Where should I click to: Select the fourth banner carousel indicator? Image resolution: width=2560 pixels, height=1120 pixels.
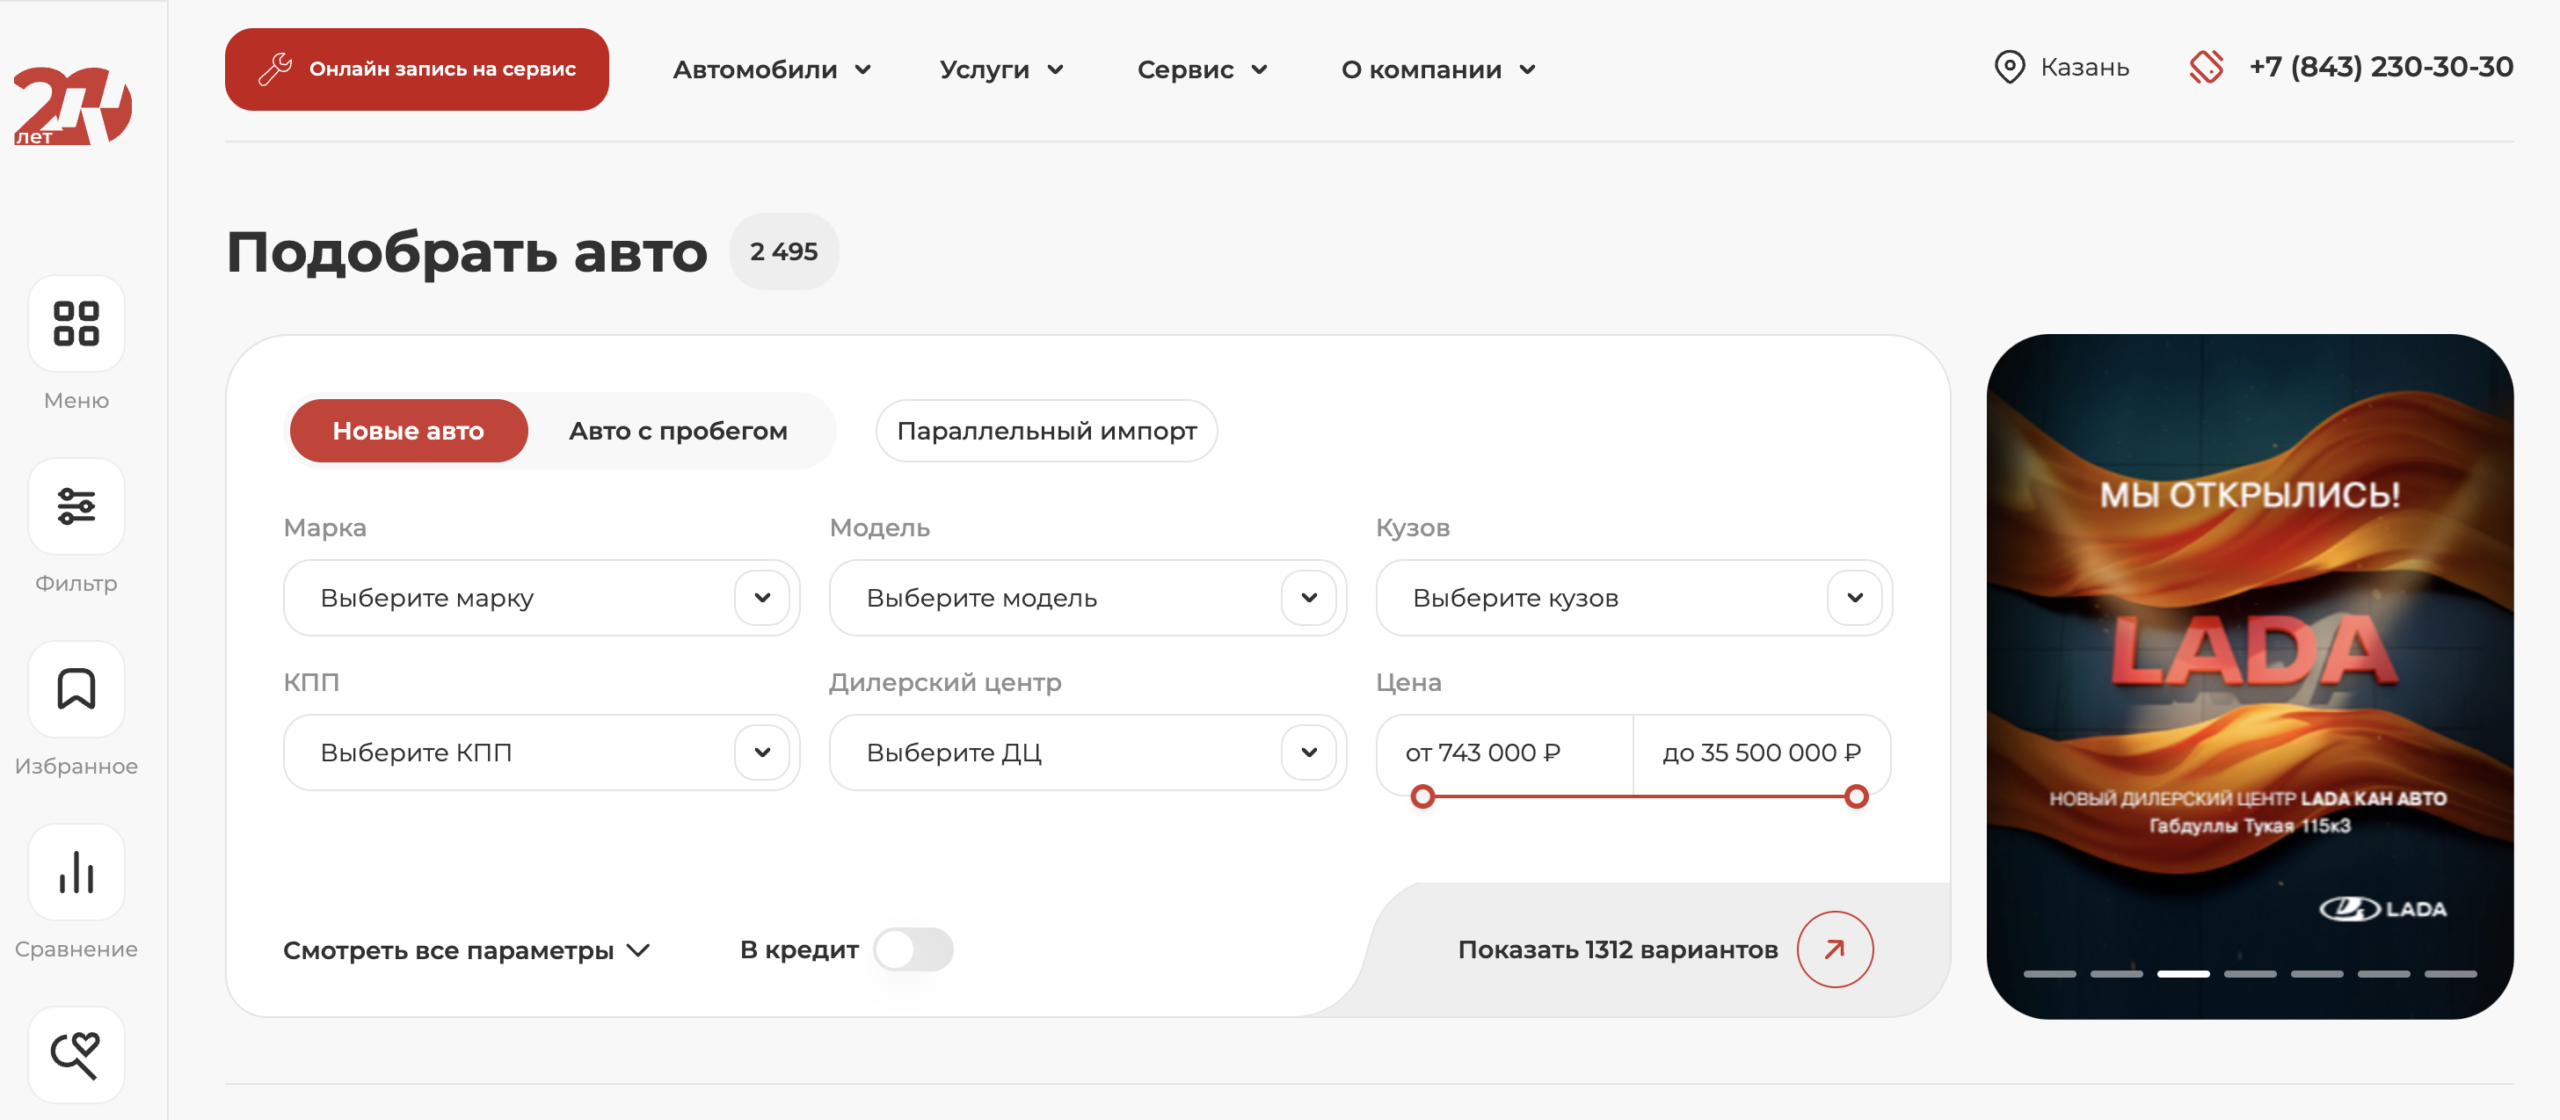click(x=2250, y=973)
